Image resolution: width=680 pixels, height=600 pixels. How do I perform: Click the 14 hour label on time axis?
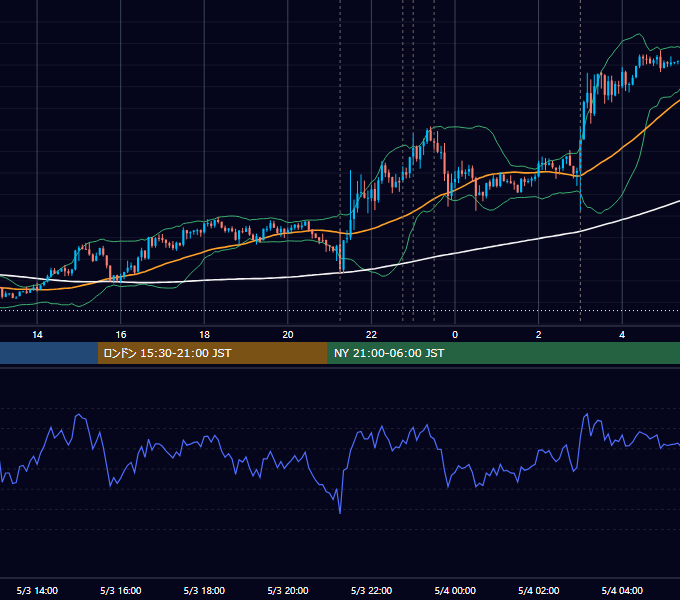[x=37, y=335]
